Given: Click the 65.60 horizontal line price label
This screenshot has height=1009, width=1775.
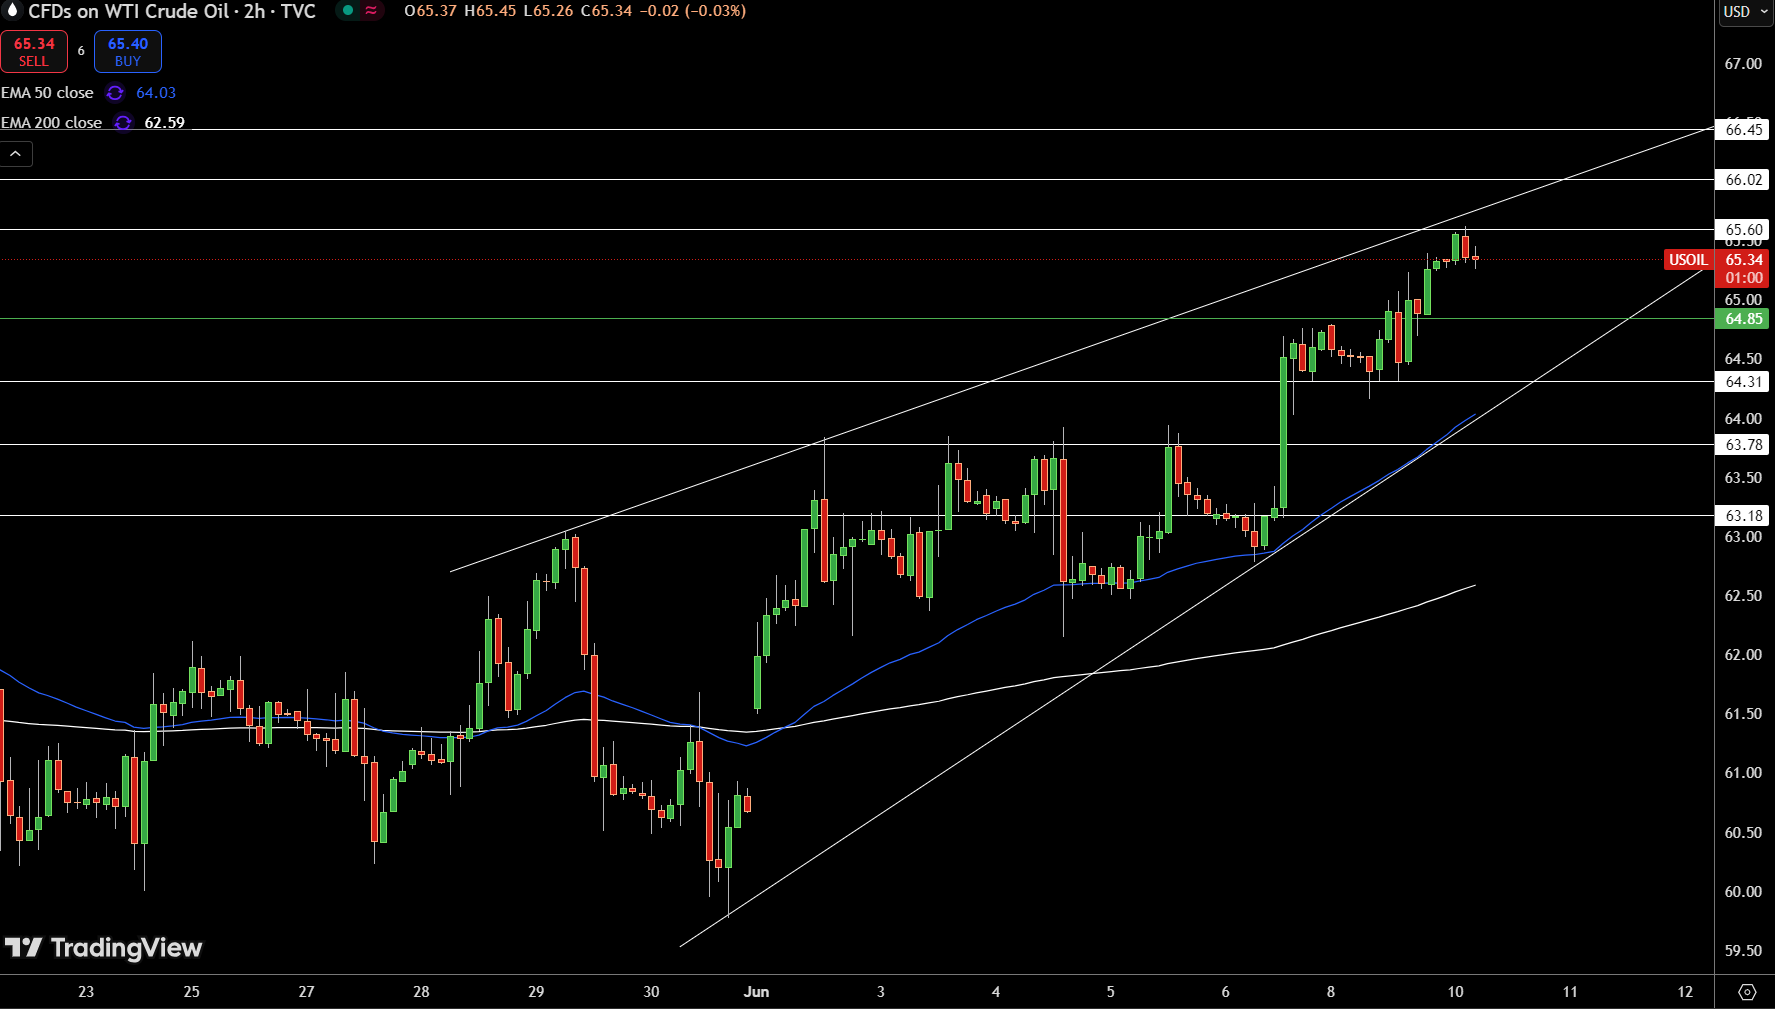Looking at the screenshot, I should point(1743,230).
